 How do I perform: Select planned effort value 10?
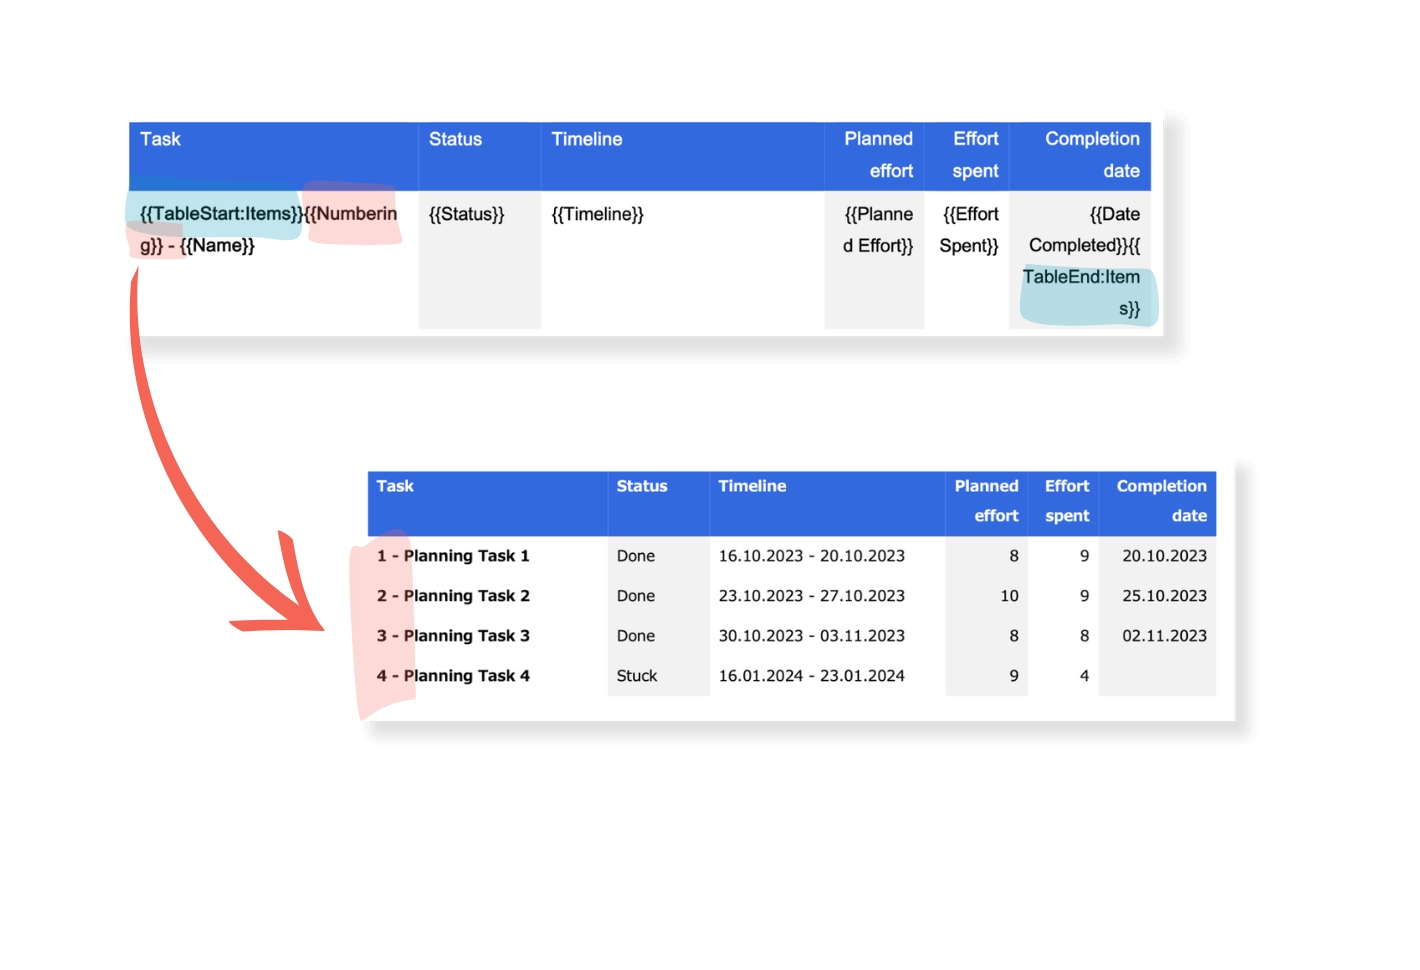(x=1009, y=596)
